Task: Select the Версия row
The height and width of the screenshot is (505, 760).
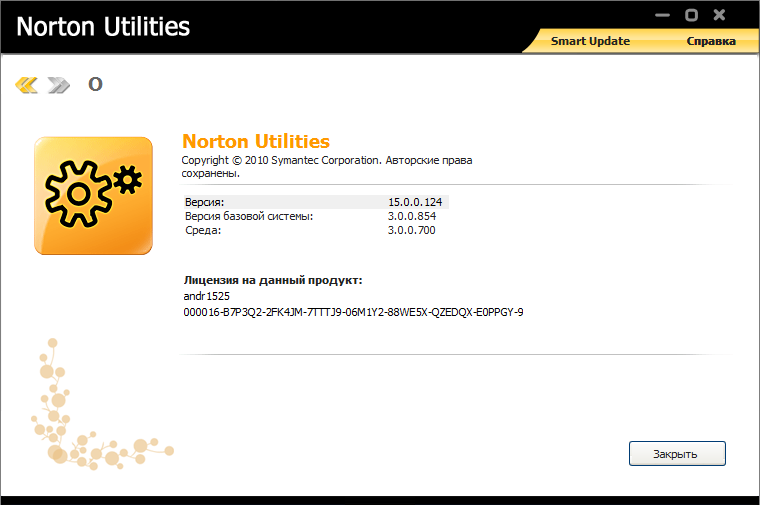Action: click(205, 202)
